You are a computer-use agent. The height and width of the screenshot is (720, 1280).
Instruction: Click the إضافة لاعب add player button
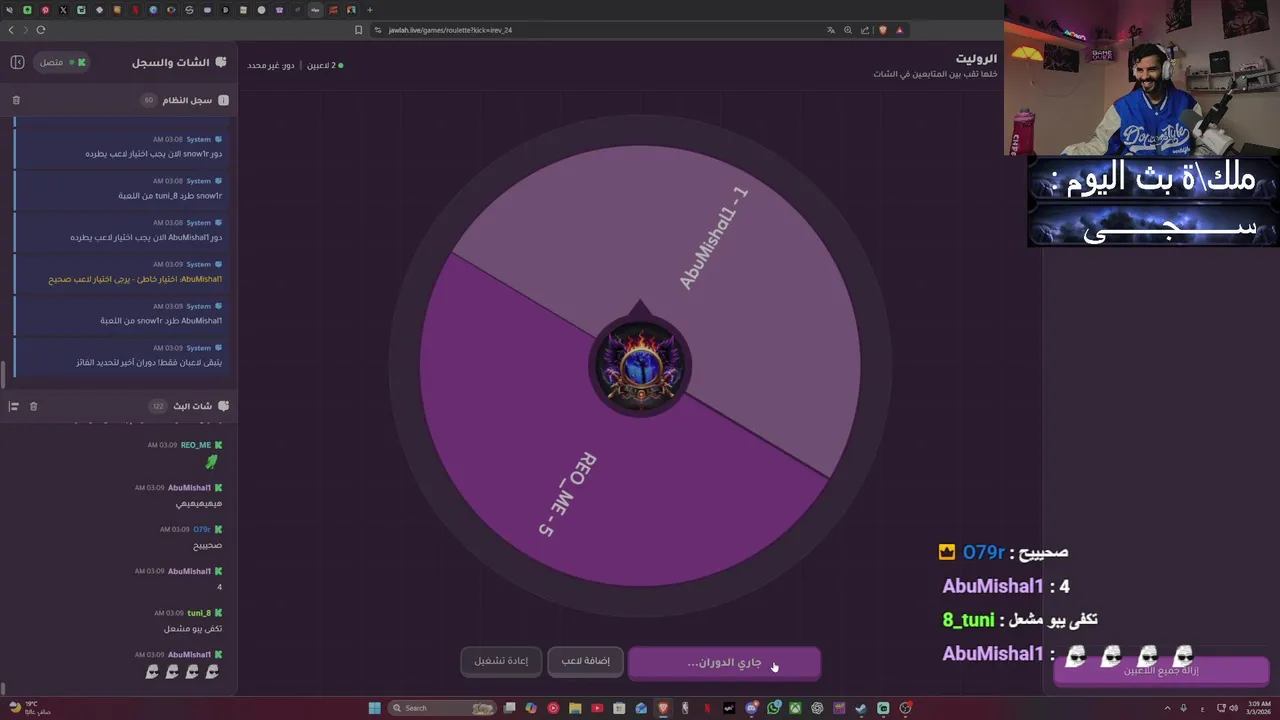click(585, 661)
